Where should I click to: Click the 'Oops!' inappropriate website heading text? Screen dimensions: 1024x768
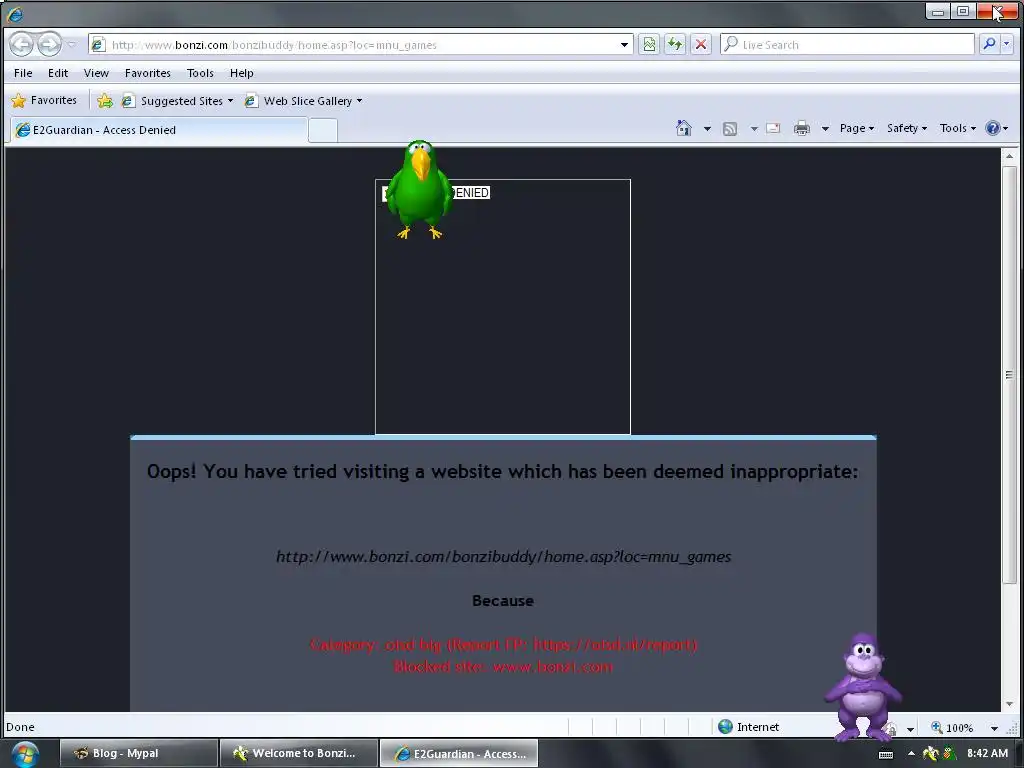pos(502,472)
